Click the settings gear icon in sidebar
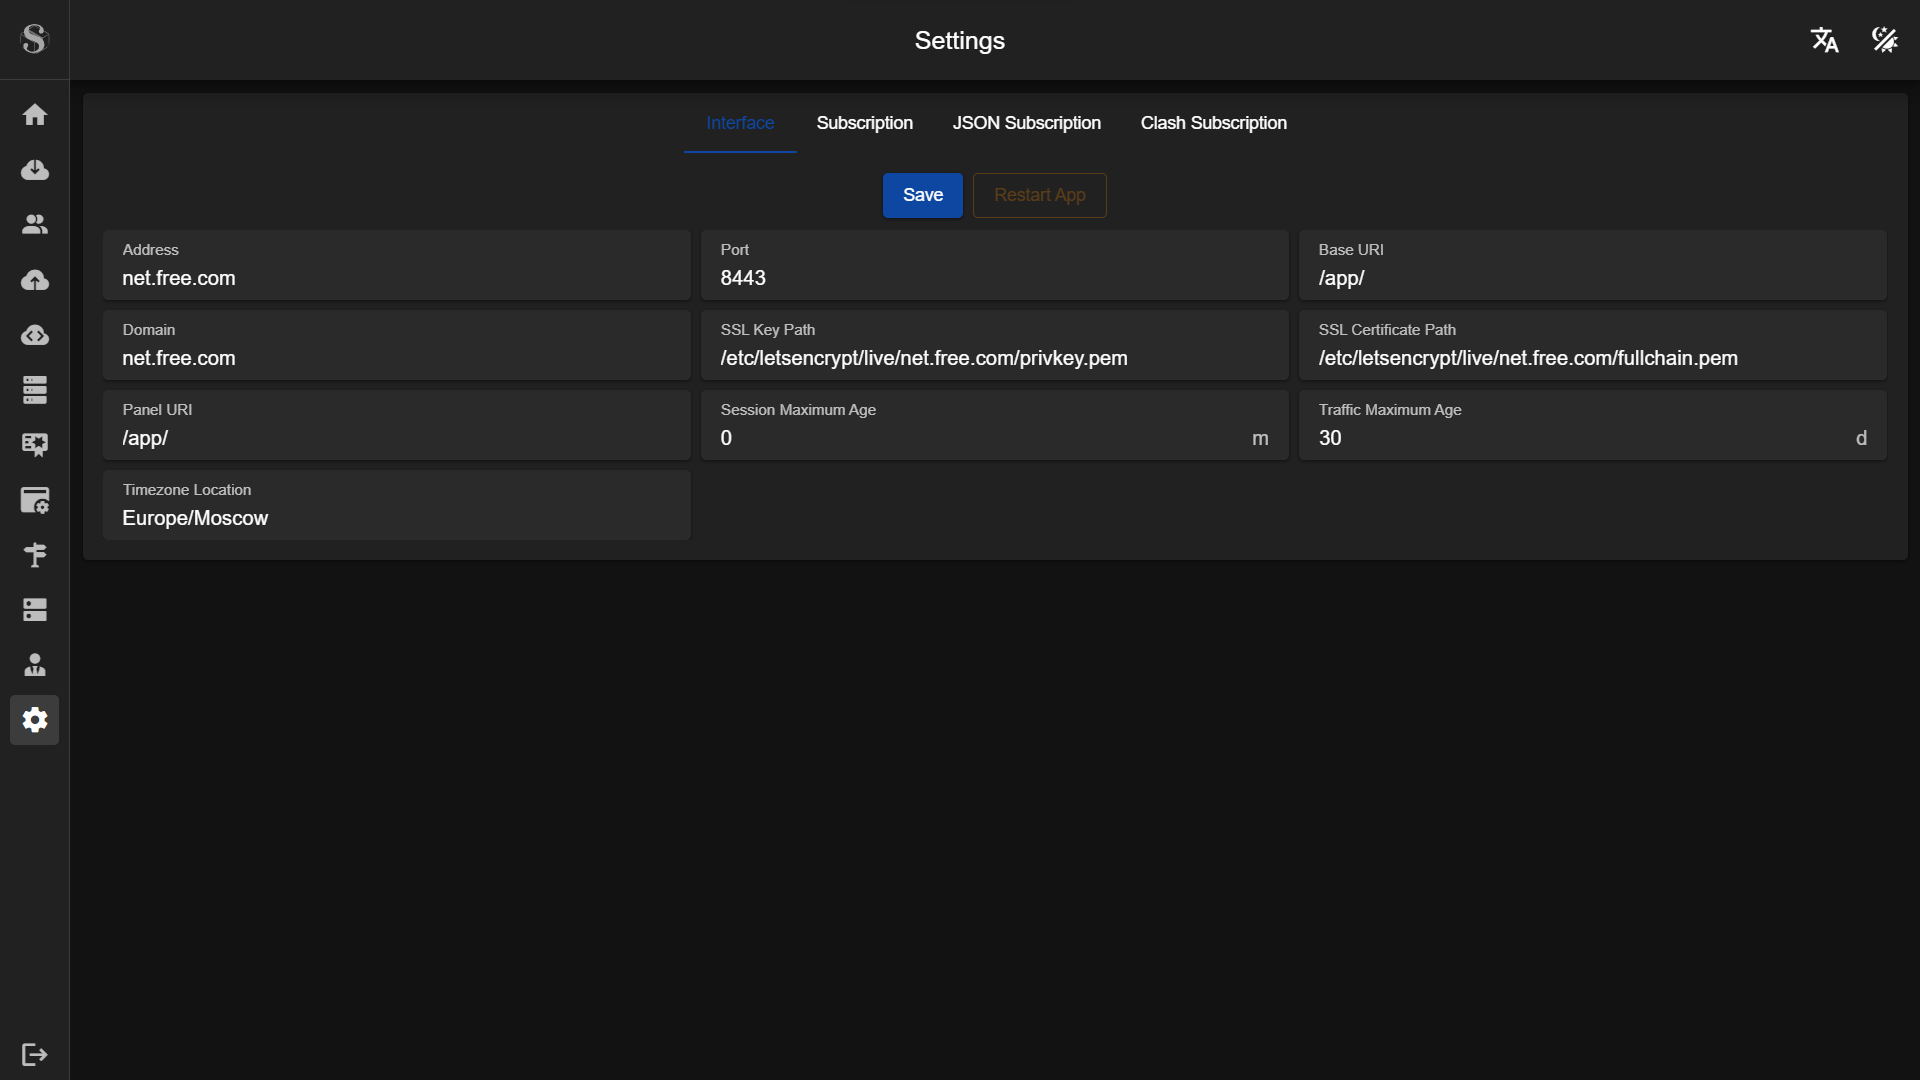The image size is (1920, 1080). [35, 720]
